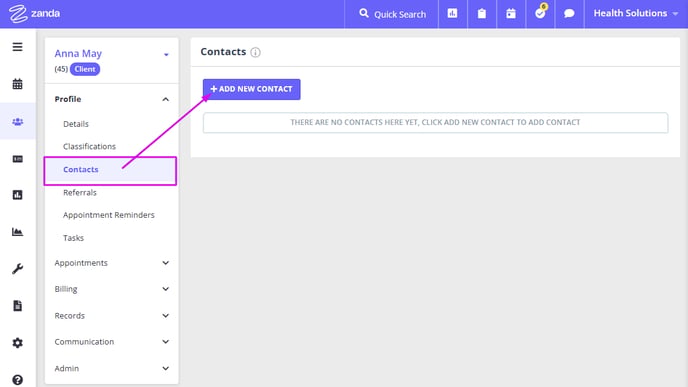Select the clients group icon in sidebar
The width and height of the screenshot is (688, 387).
click(18, 122)
